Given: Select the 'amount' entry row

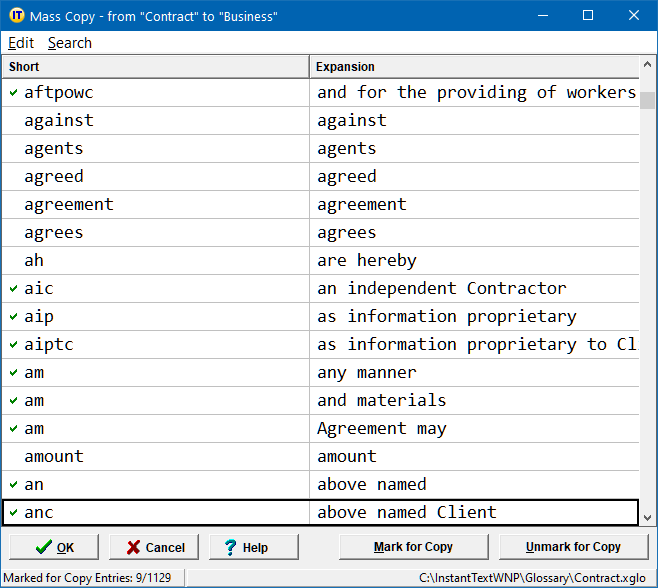Looking at the screenshot, I should pos(54,456).
